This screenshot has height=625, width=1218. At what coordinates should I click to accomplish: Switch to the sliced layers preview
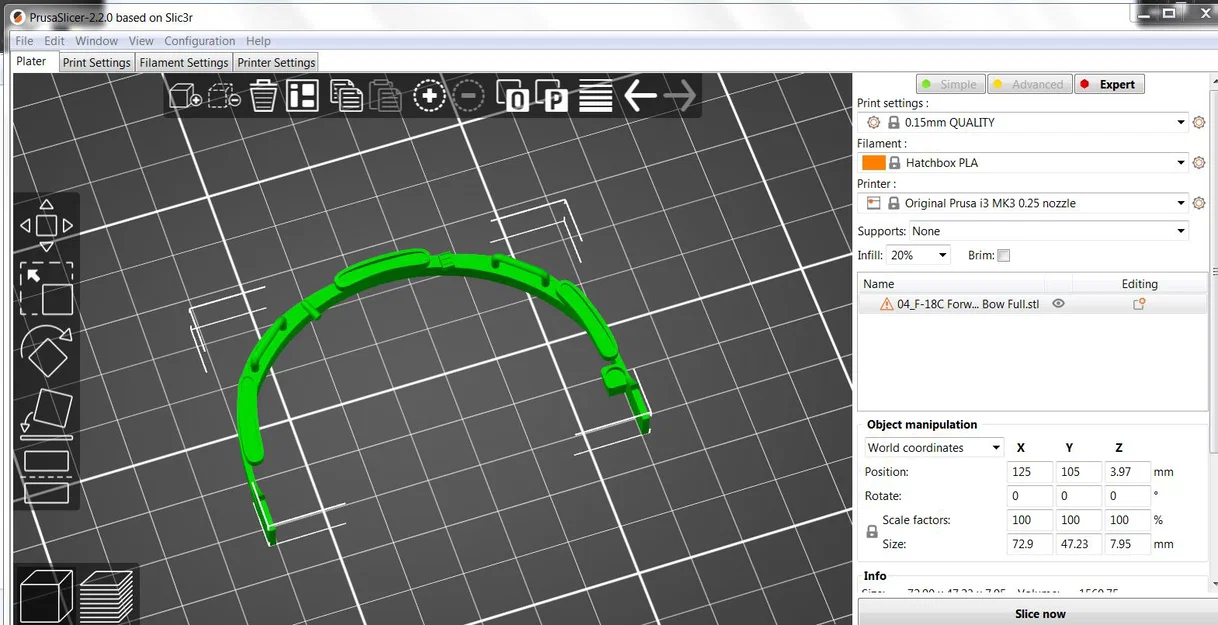[107, 596]
